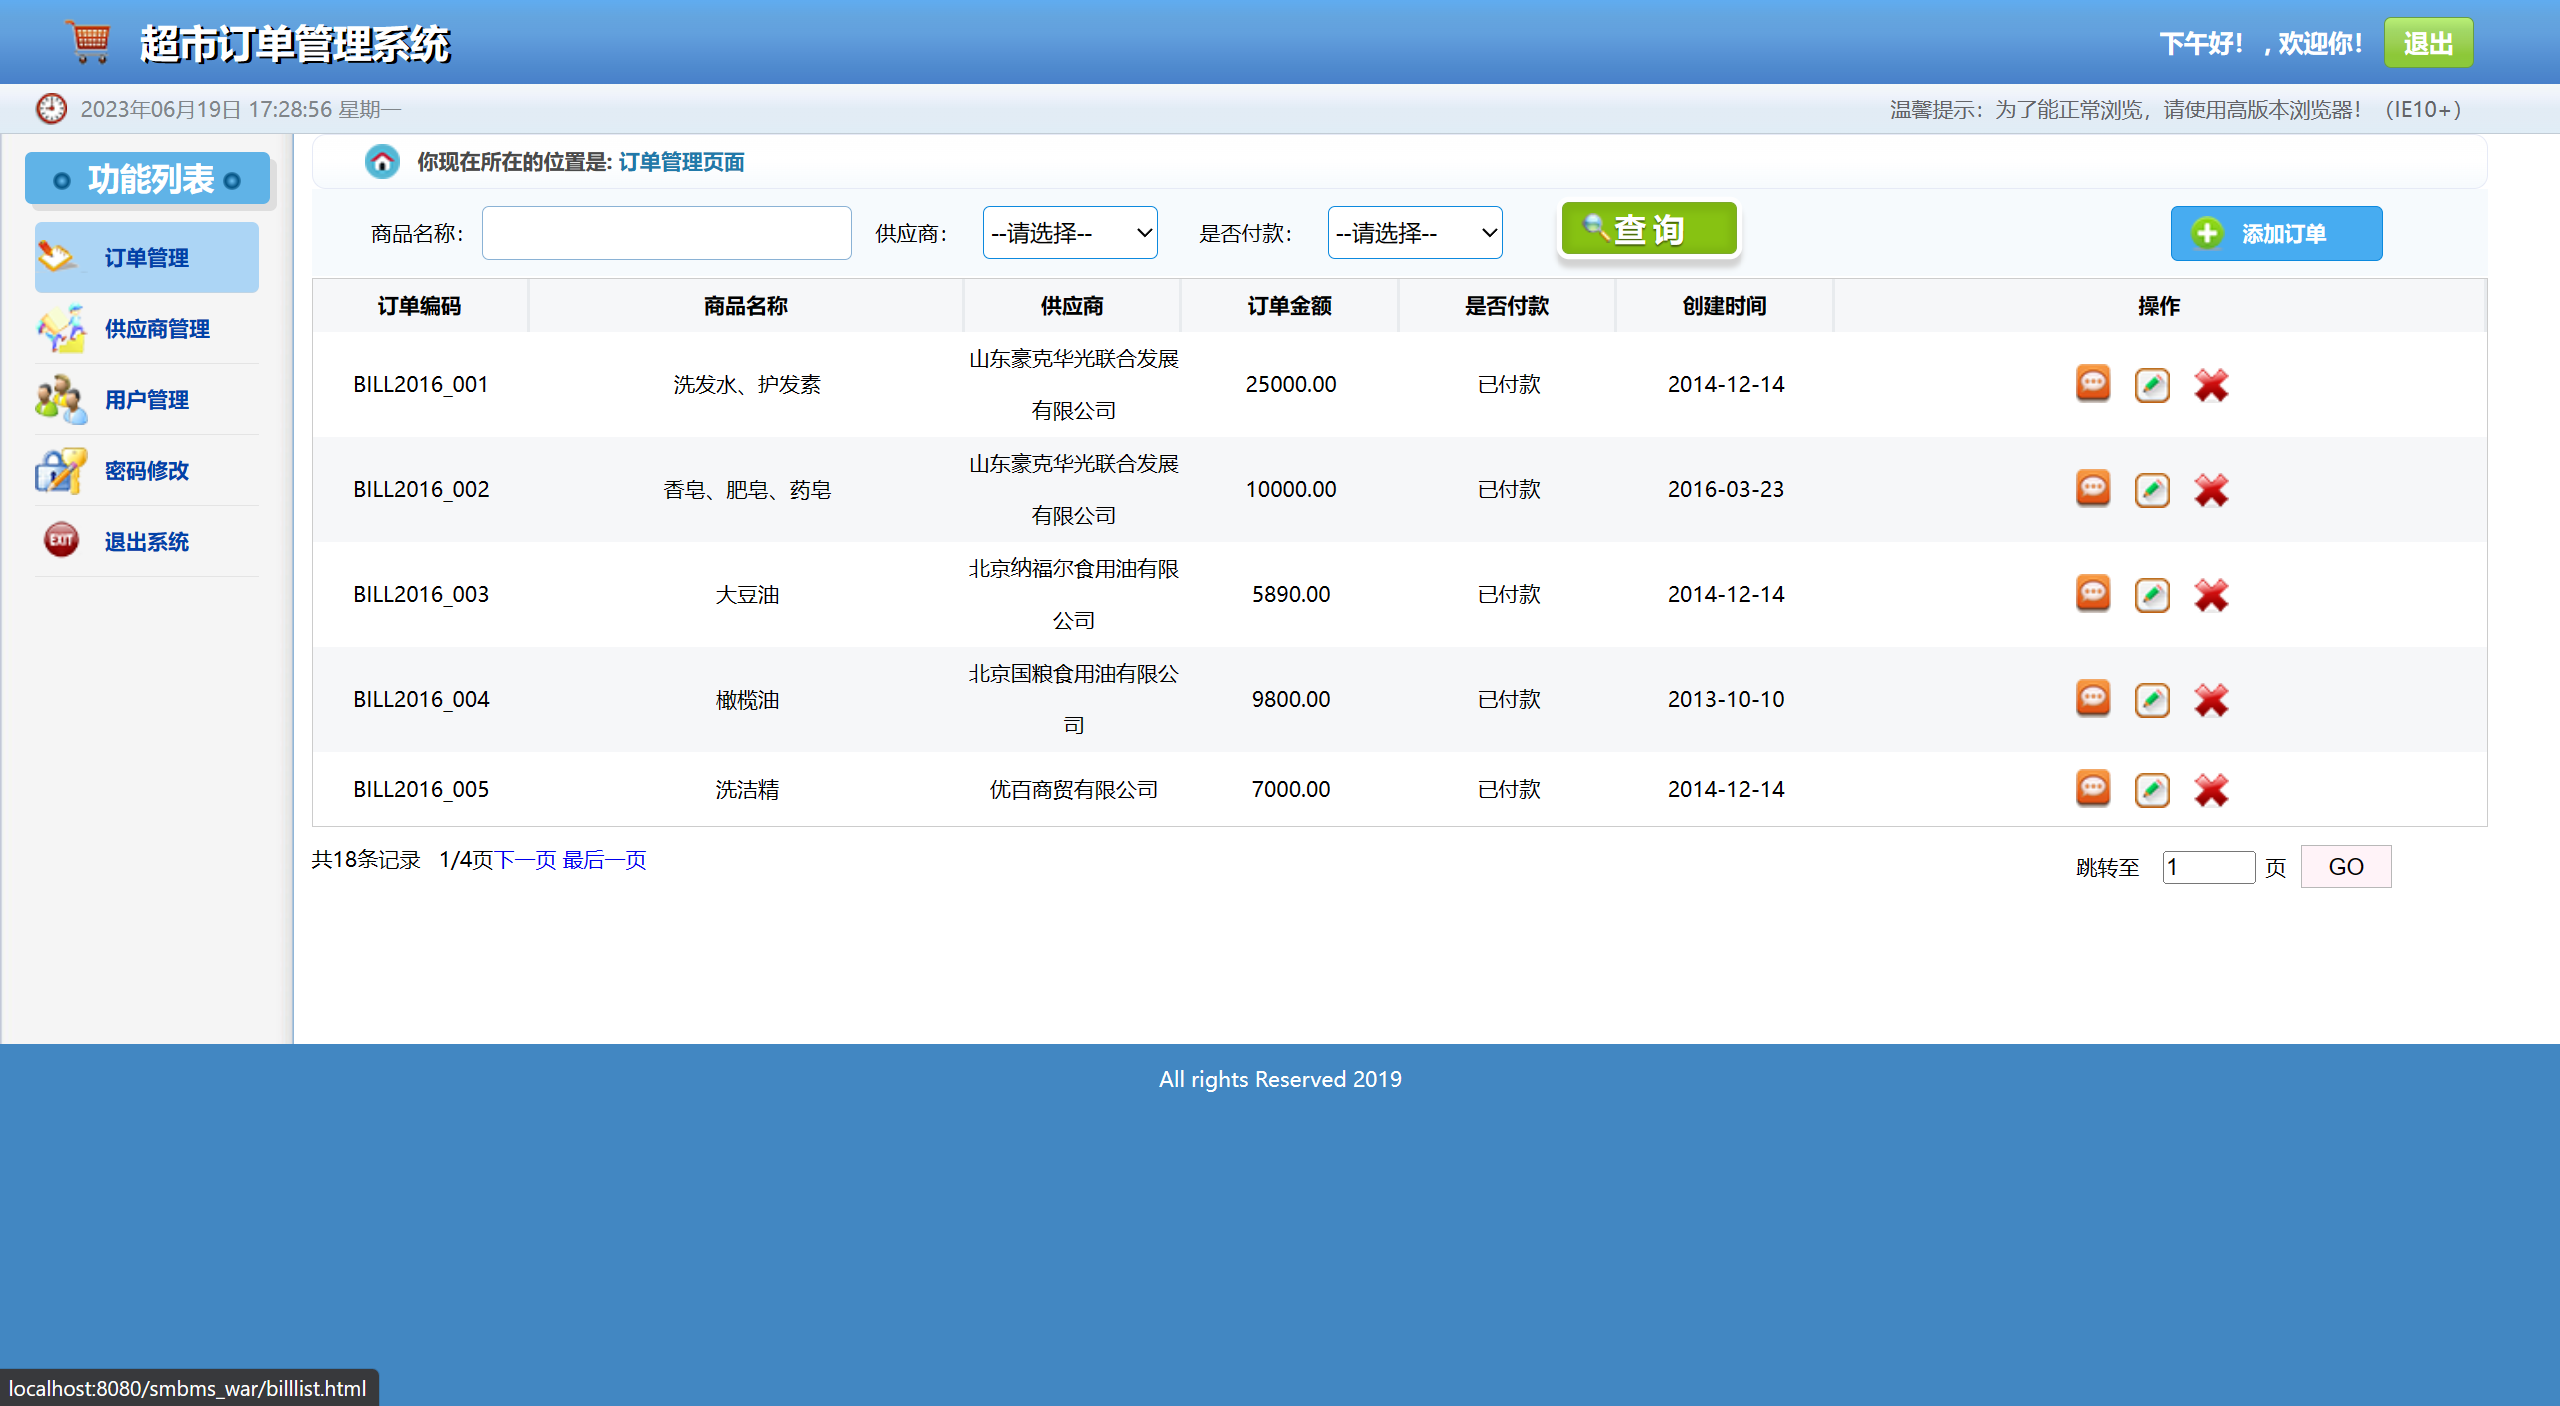Open the 是否付款 payment status dropdown
The height and width of the screenshot is (1406, 2560).
click(1415, 233)
